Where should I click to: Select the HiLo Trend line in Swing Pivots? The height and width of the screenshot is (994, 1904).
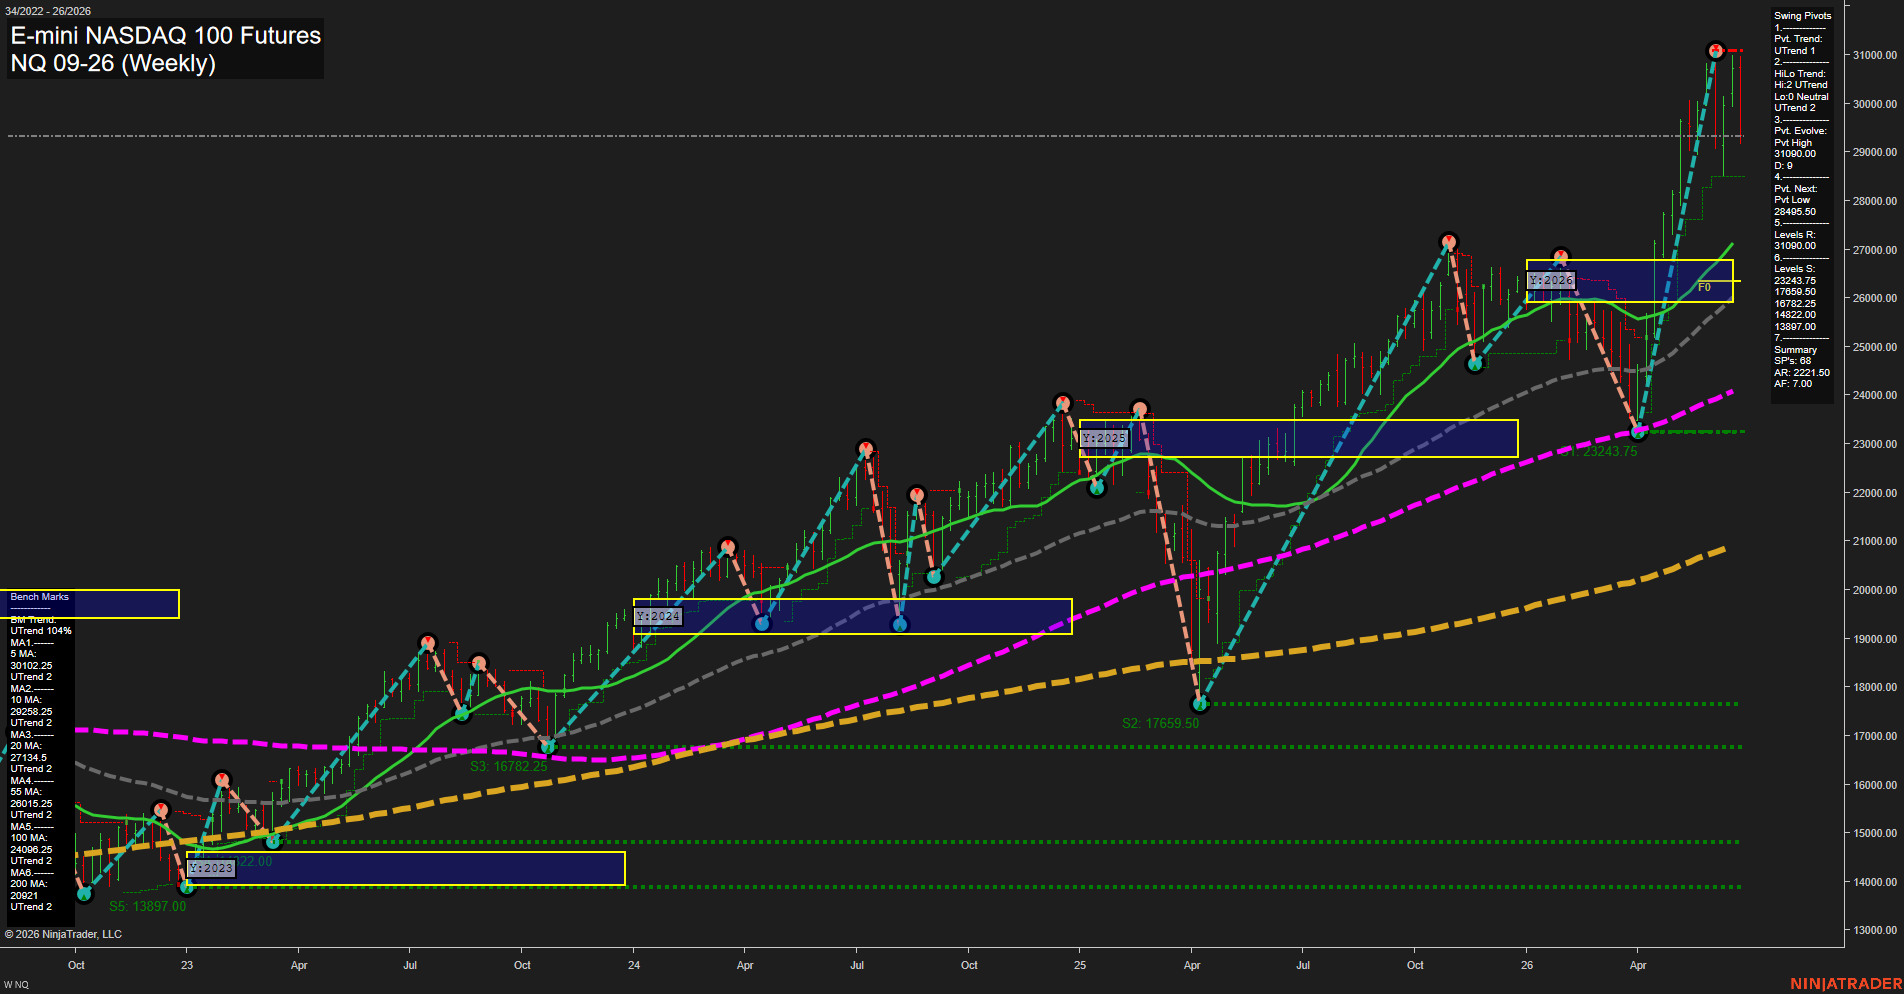pos(1800,74)
